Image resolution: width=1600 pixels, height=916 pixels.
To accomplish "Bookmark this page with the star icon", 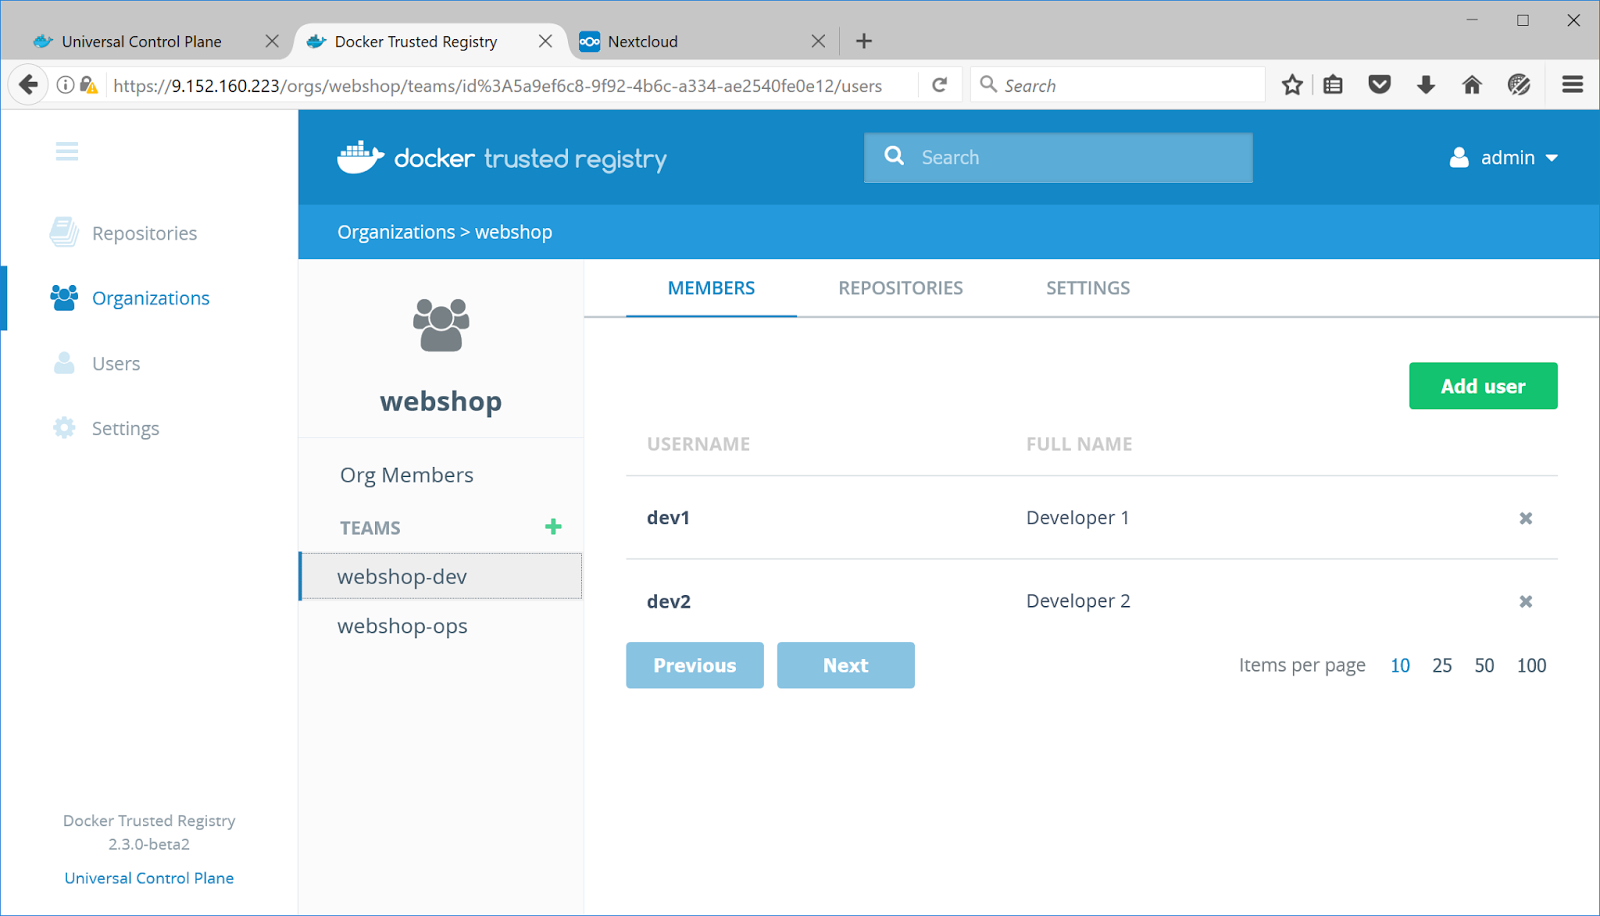I will pos(1292,85).
